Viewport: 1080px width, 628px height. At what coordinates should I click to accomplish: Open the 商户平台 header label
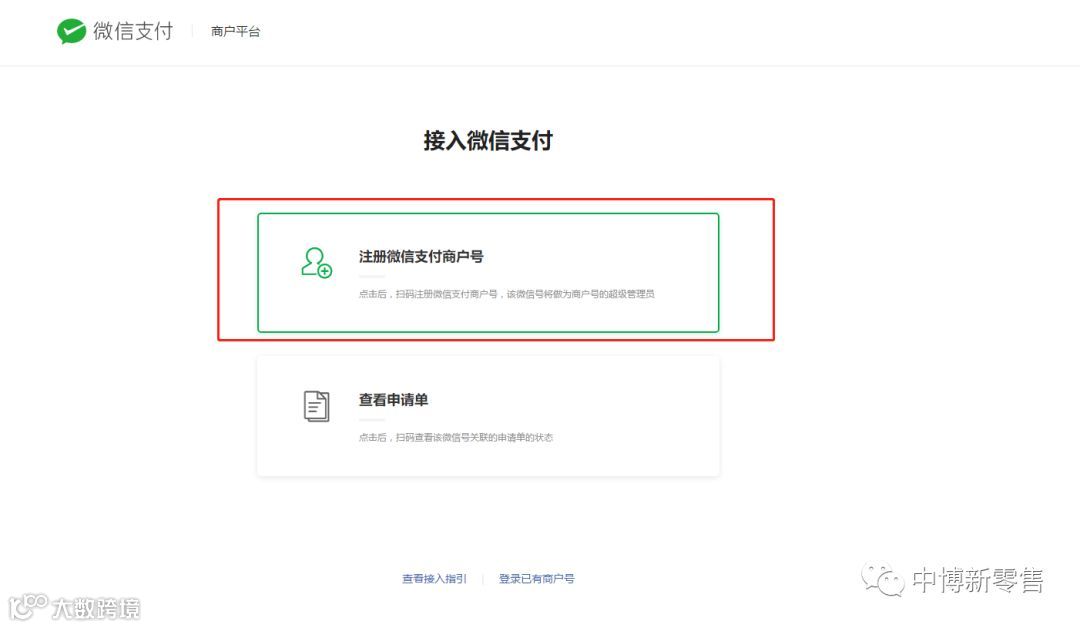pyautogui.click(x=236, y=32)
